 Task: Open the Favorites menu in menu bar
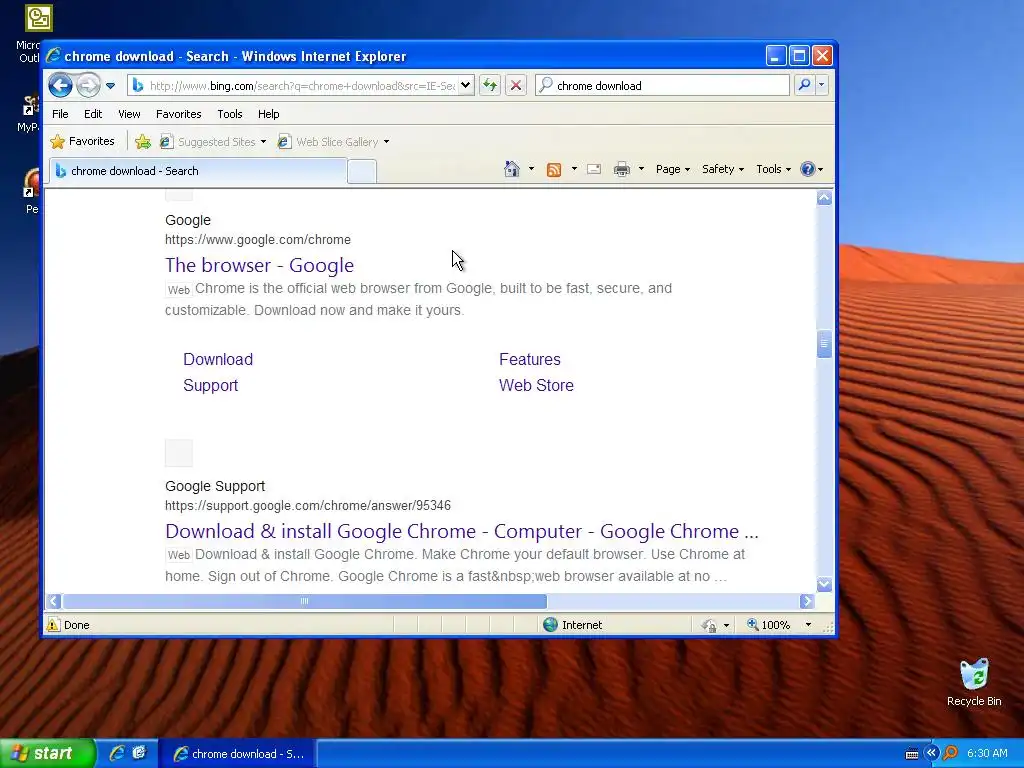pos(178,114)
